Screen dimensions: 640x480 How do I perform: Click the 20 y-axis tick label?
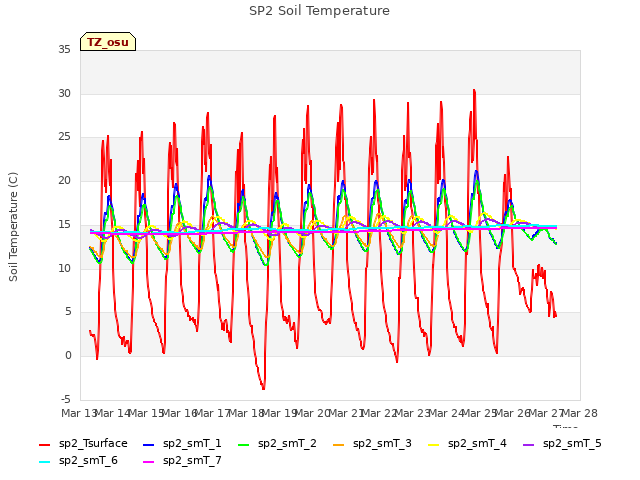[64, 180]
